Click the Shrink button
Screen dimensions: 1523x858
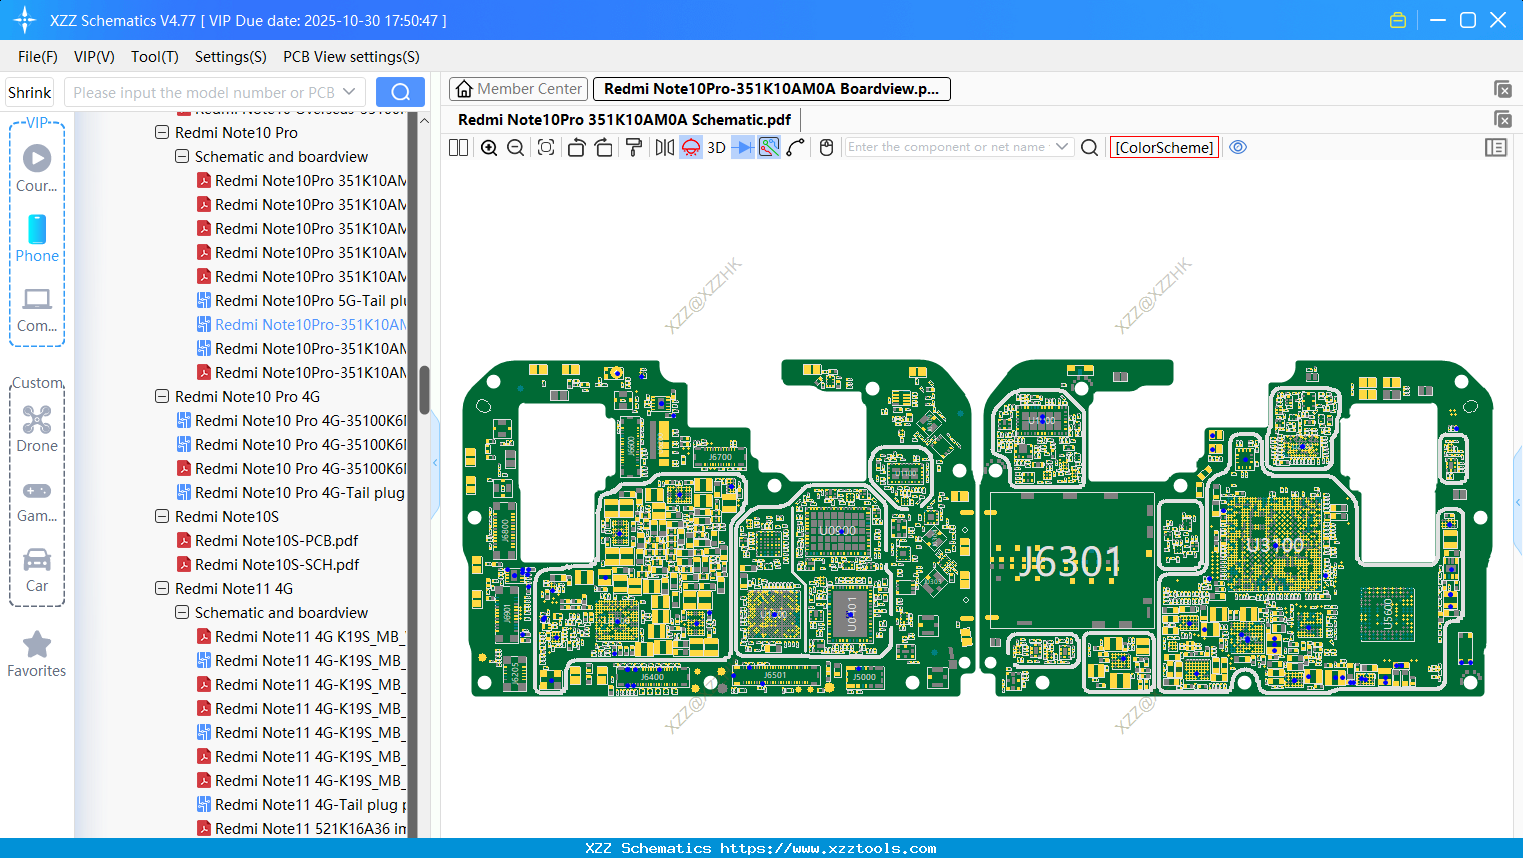(x=30, y=92)
